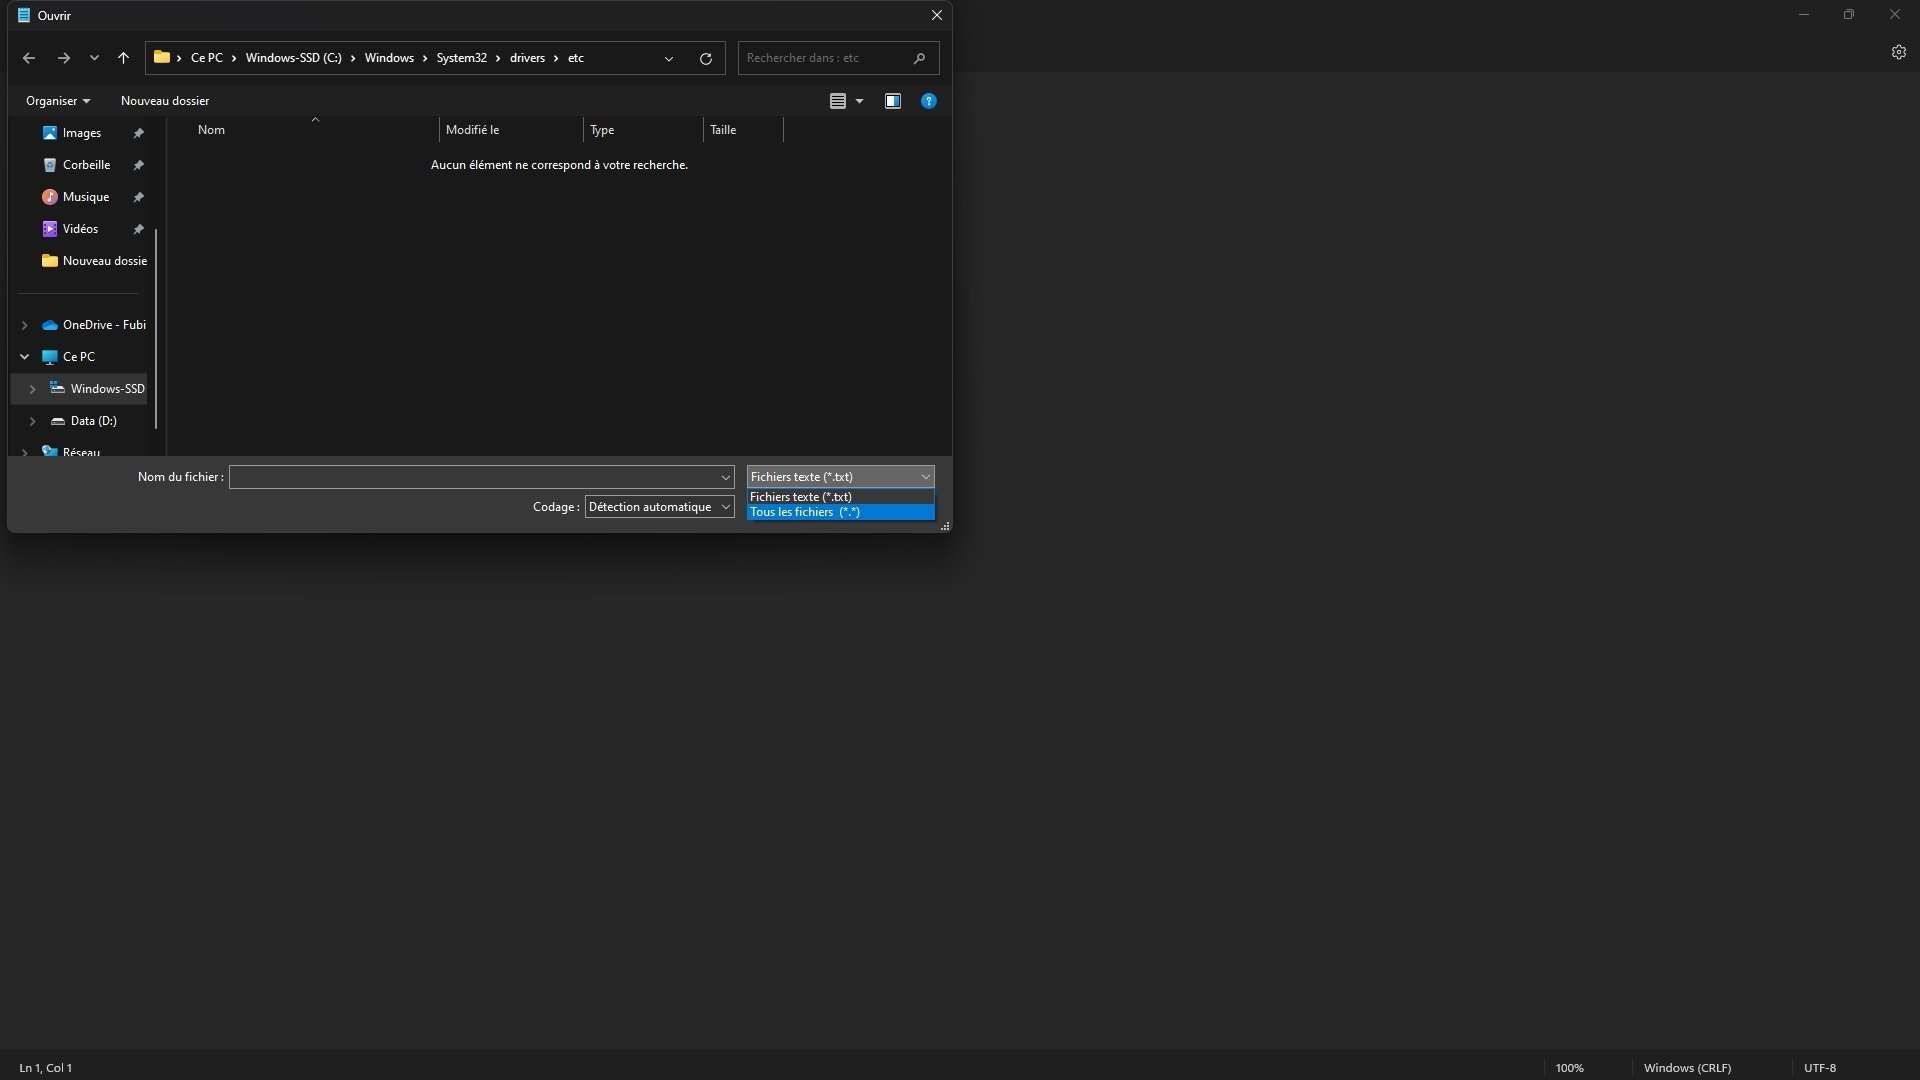Open the address bar history dropdown
The image size is (1920, 1080).
668,58
